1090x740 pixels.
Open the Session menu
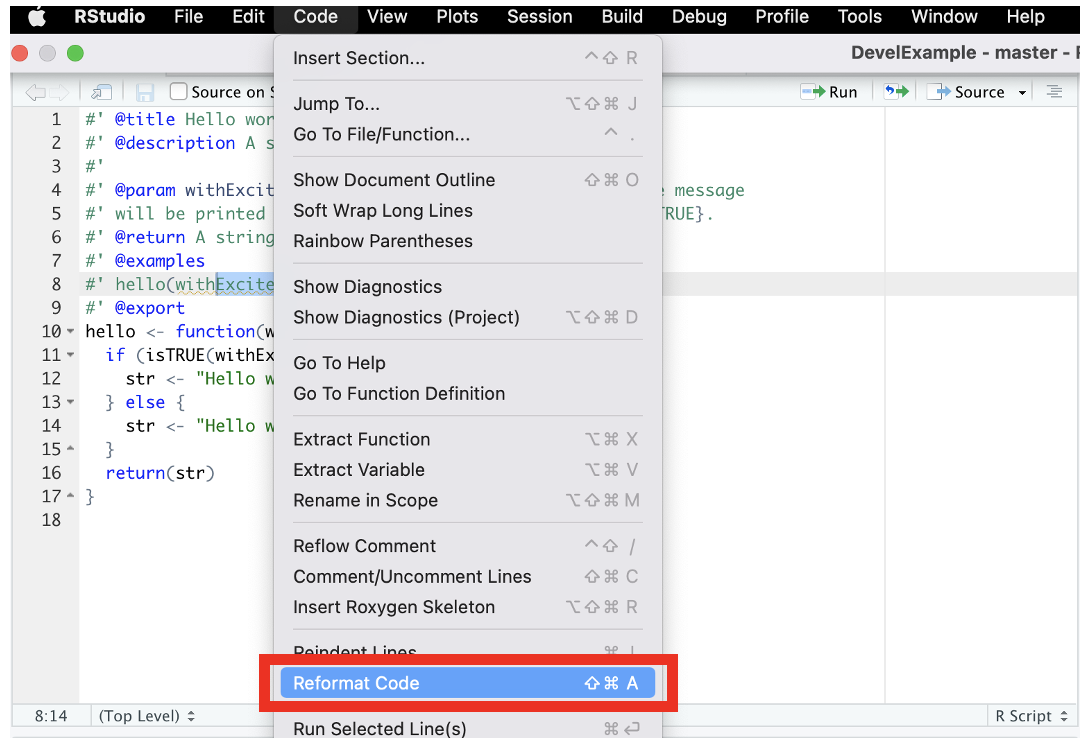pos(539,17)
